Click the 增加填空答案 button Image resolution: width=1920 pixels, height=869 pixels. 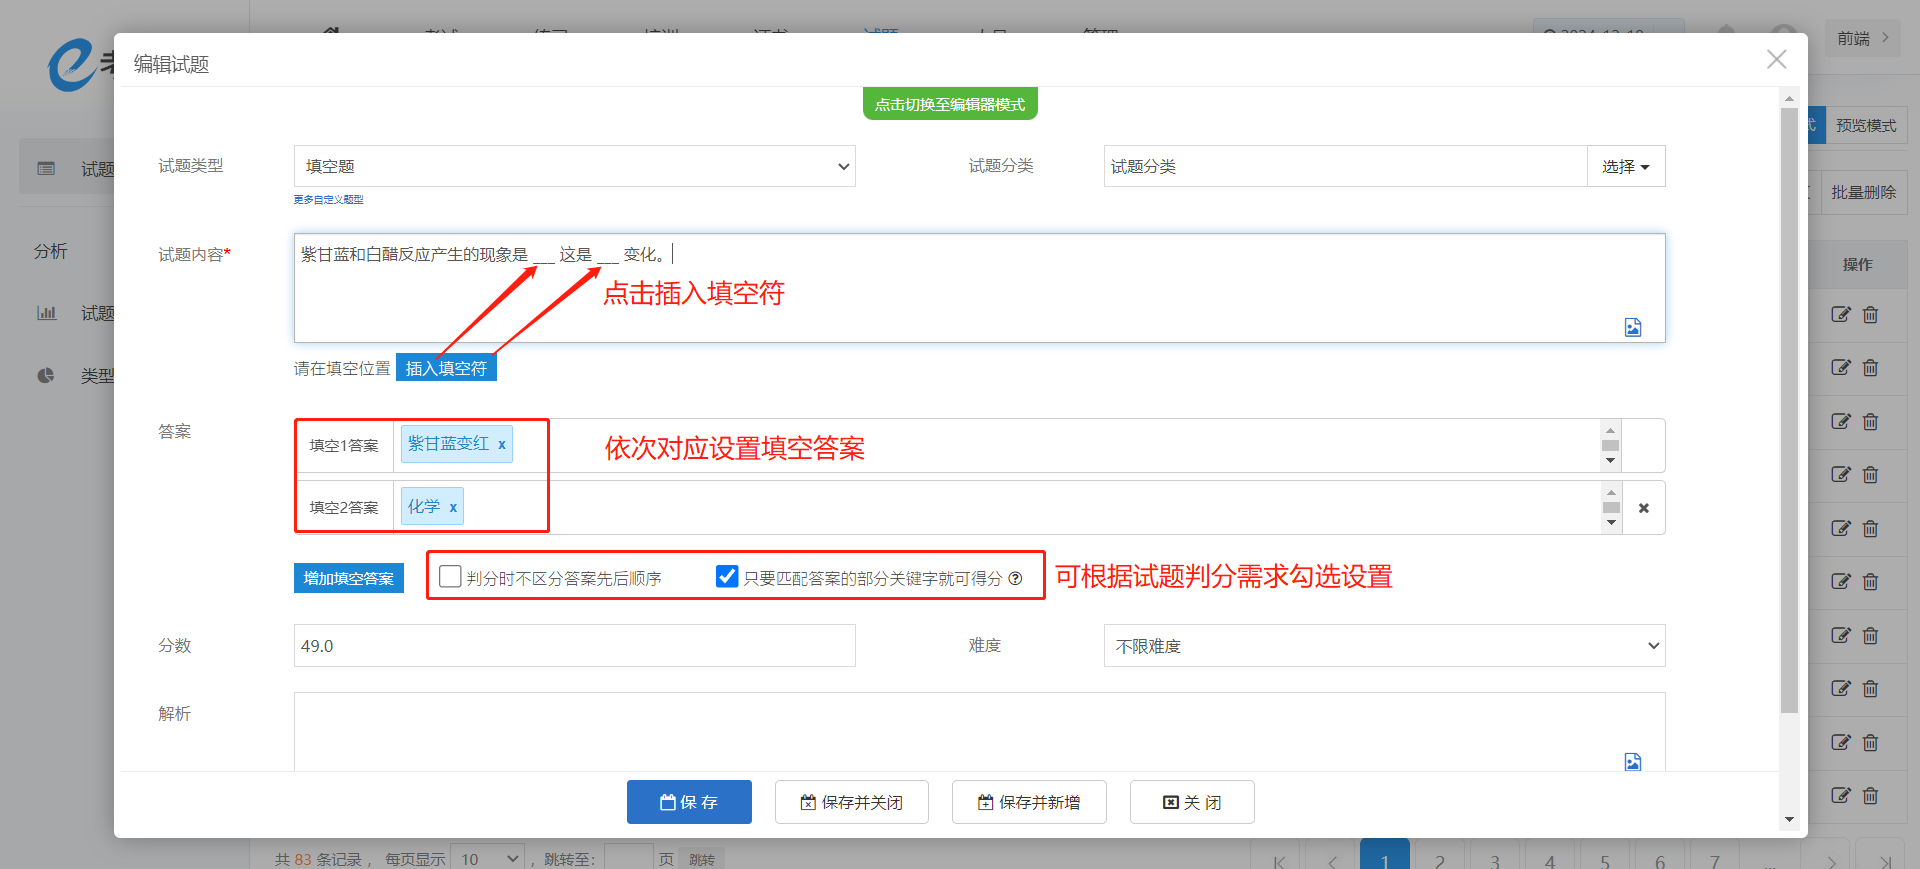point(348,578)
